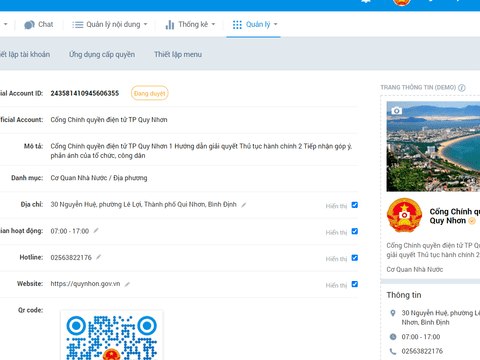The width and height of the screenshot is (480, 360).
Task: Change the avatar via emblem camera icon
Action: [404, 215]
